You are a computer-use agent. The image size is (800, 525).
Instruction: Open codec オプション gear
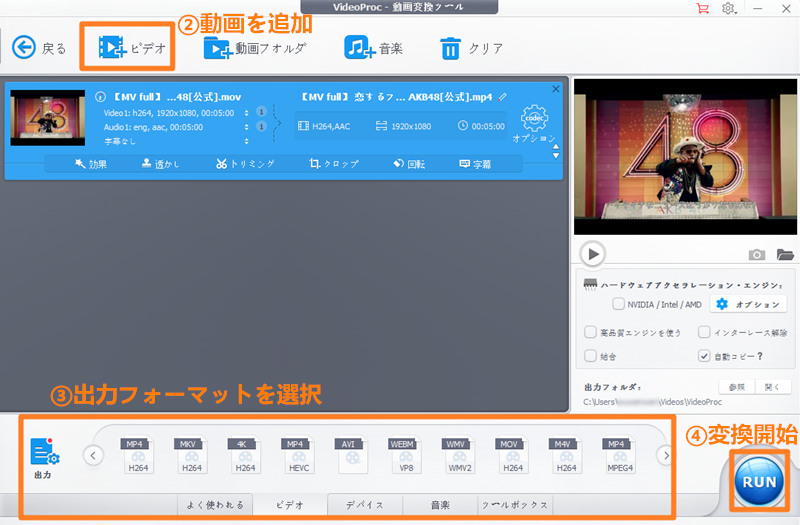tap(534, 123)
